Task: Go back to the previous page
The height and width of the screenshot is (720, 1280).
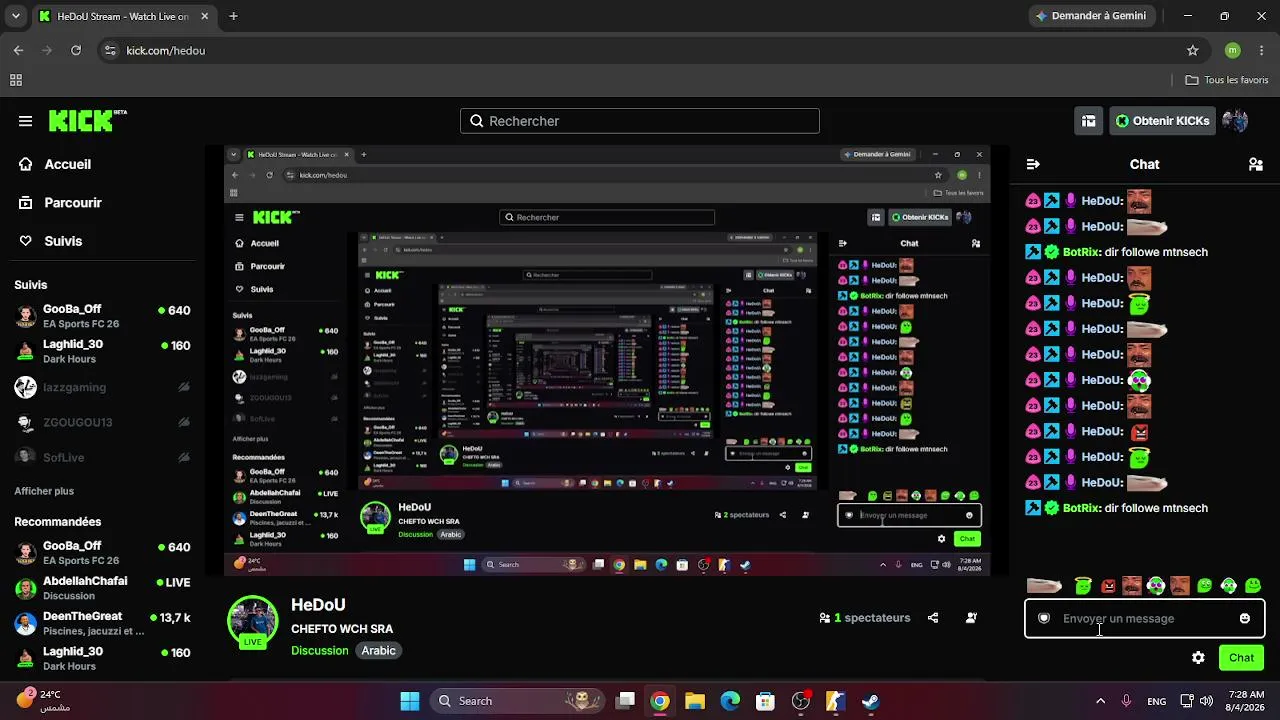Action: (18, 50)
